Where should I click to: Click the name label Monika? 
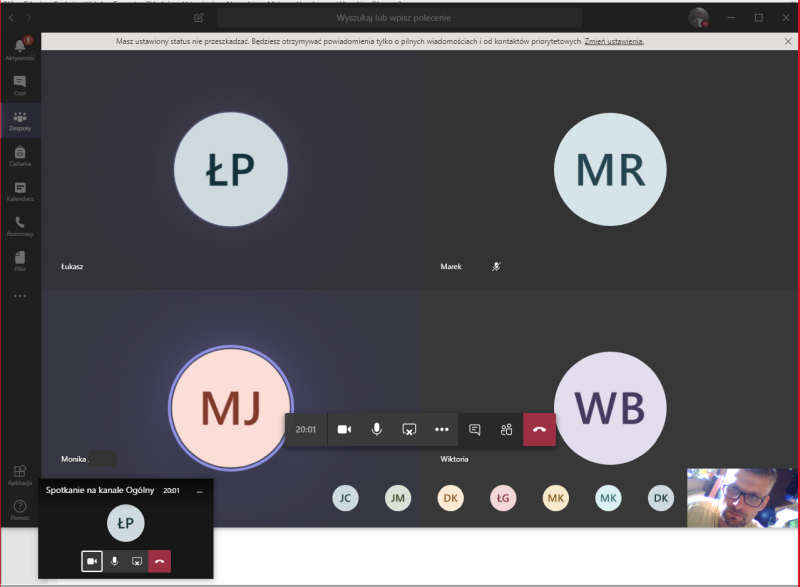pyautogui.click(x=74, y=459)
